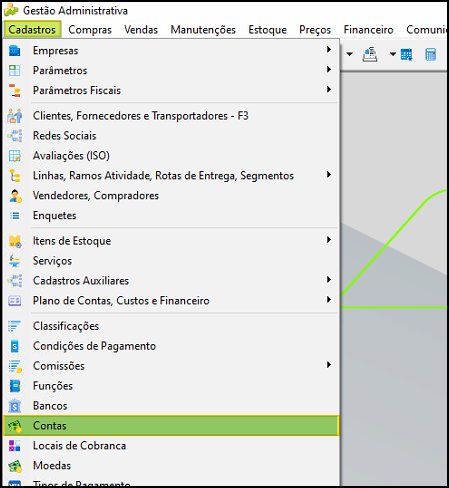449x488 pixels.
Task: Click the Serviços icon
Action: pos(15,261)
